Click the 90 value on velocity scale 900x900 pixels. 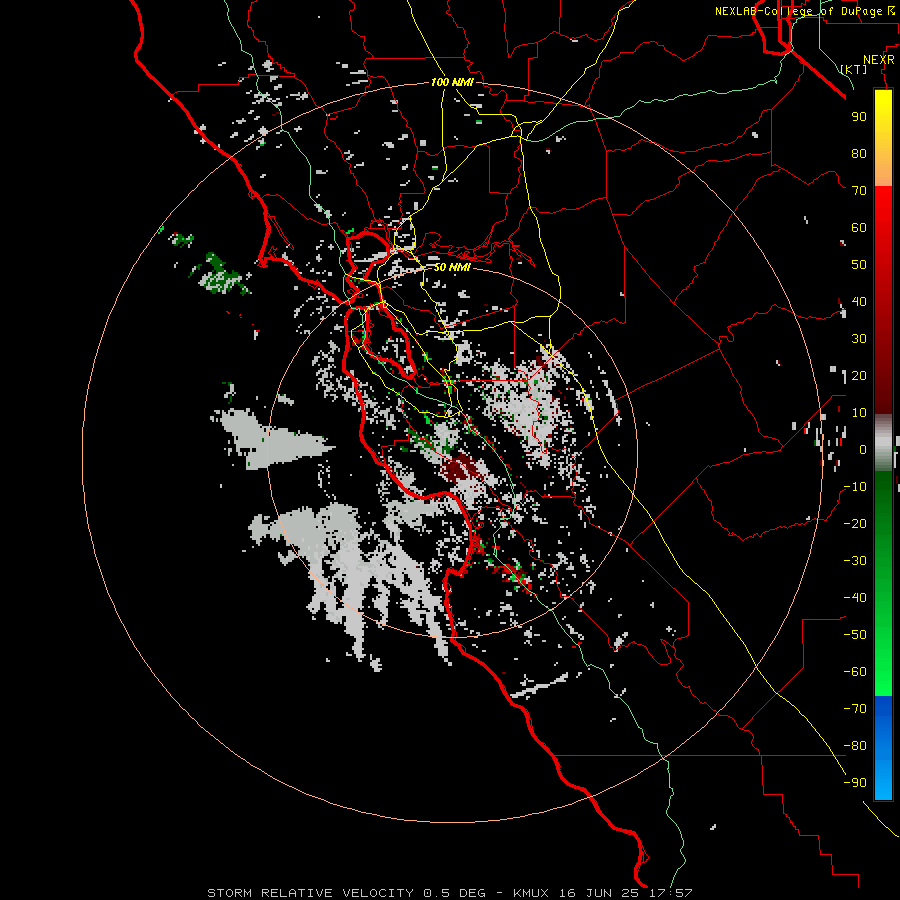(859, 117)
